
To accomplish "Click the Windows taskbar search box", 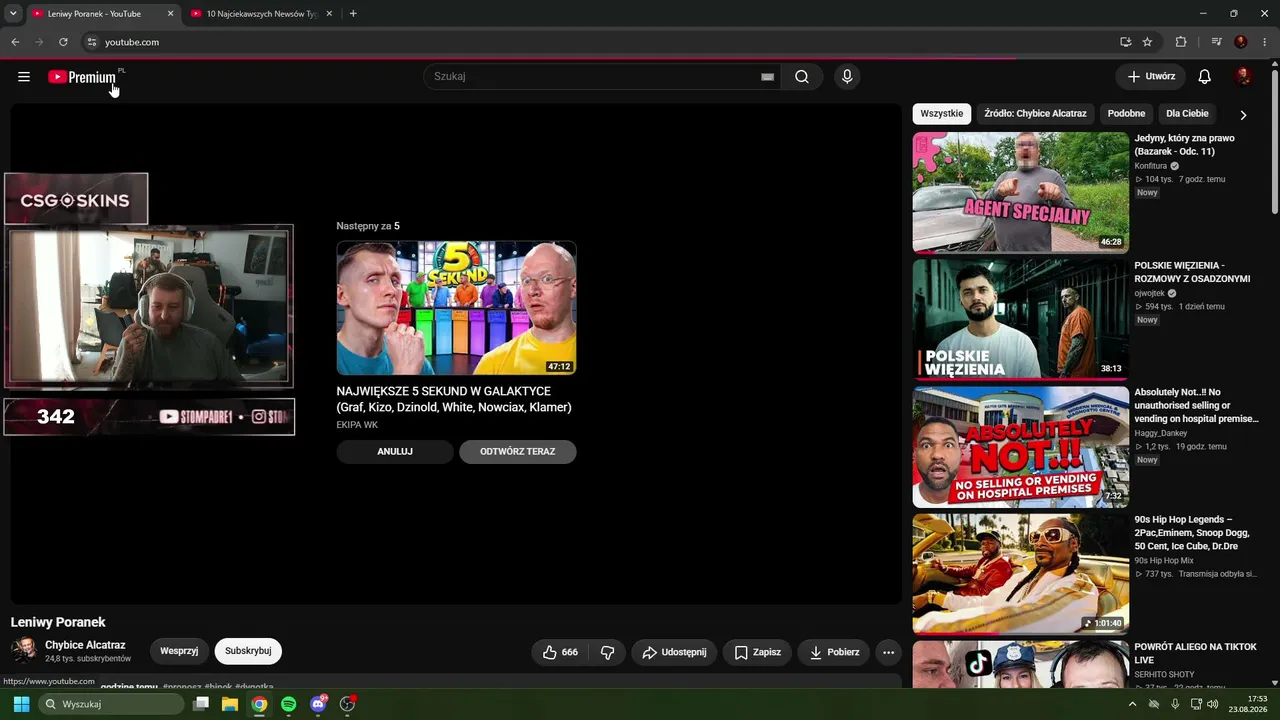I will pos(111,704).
